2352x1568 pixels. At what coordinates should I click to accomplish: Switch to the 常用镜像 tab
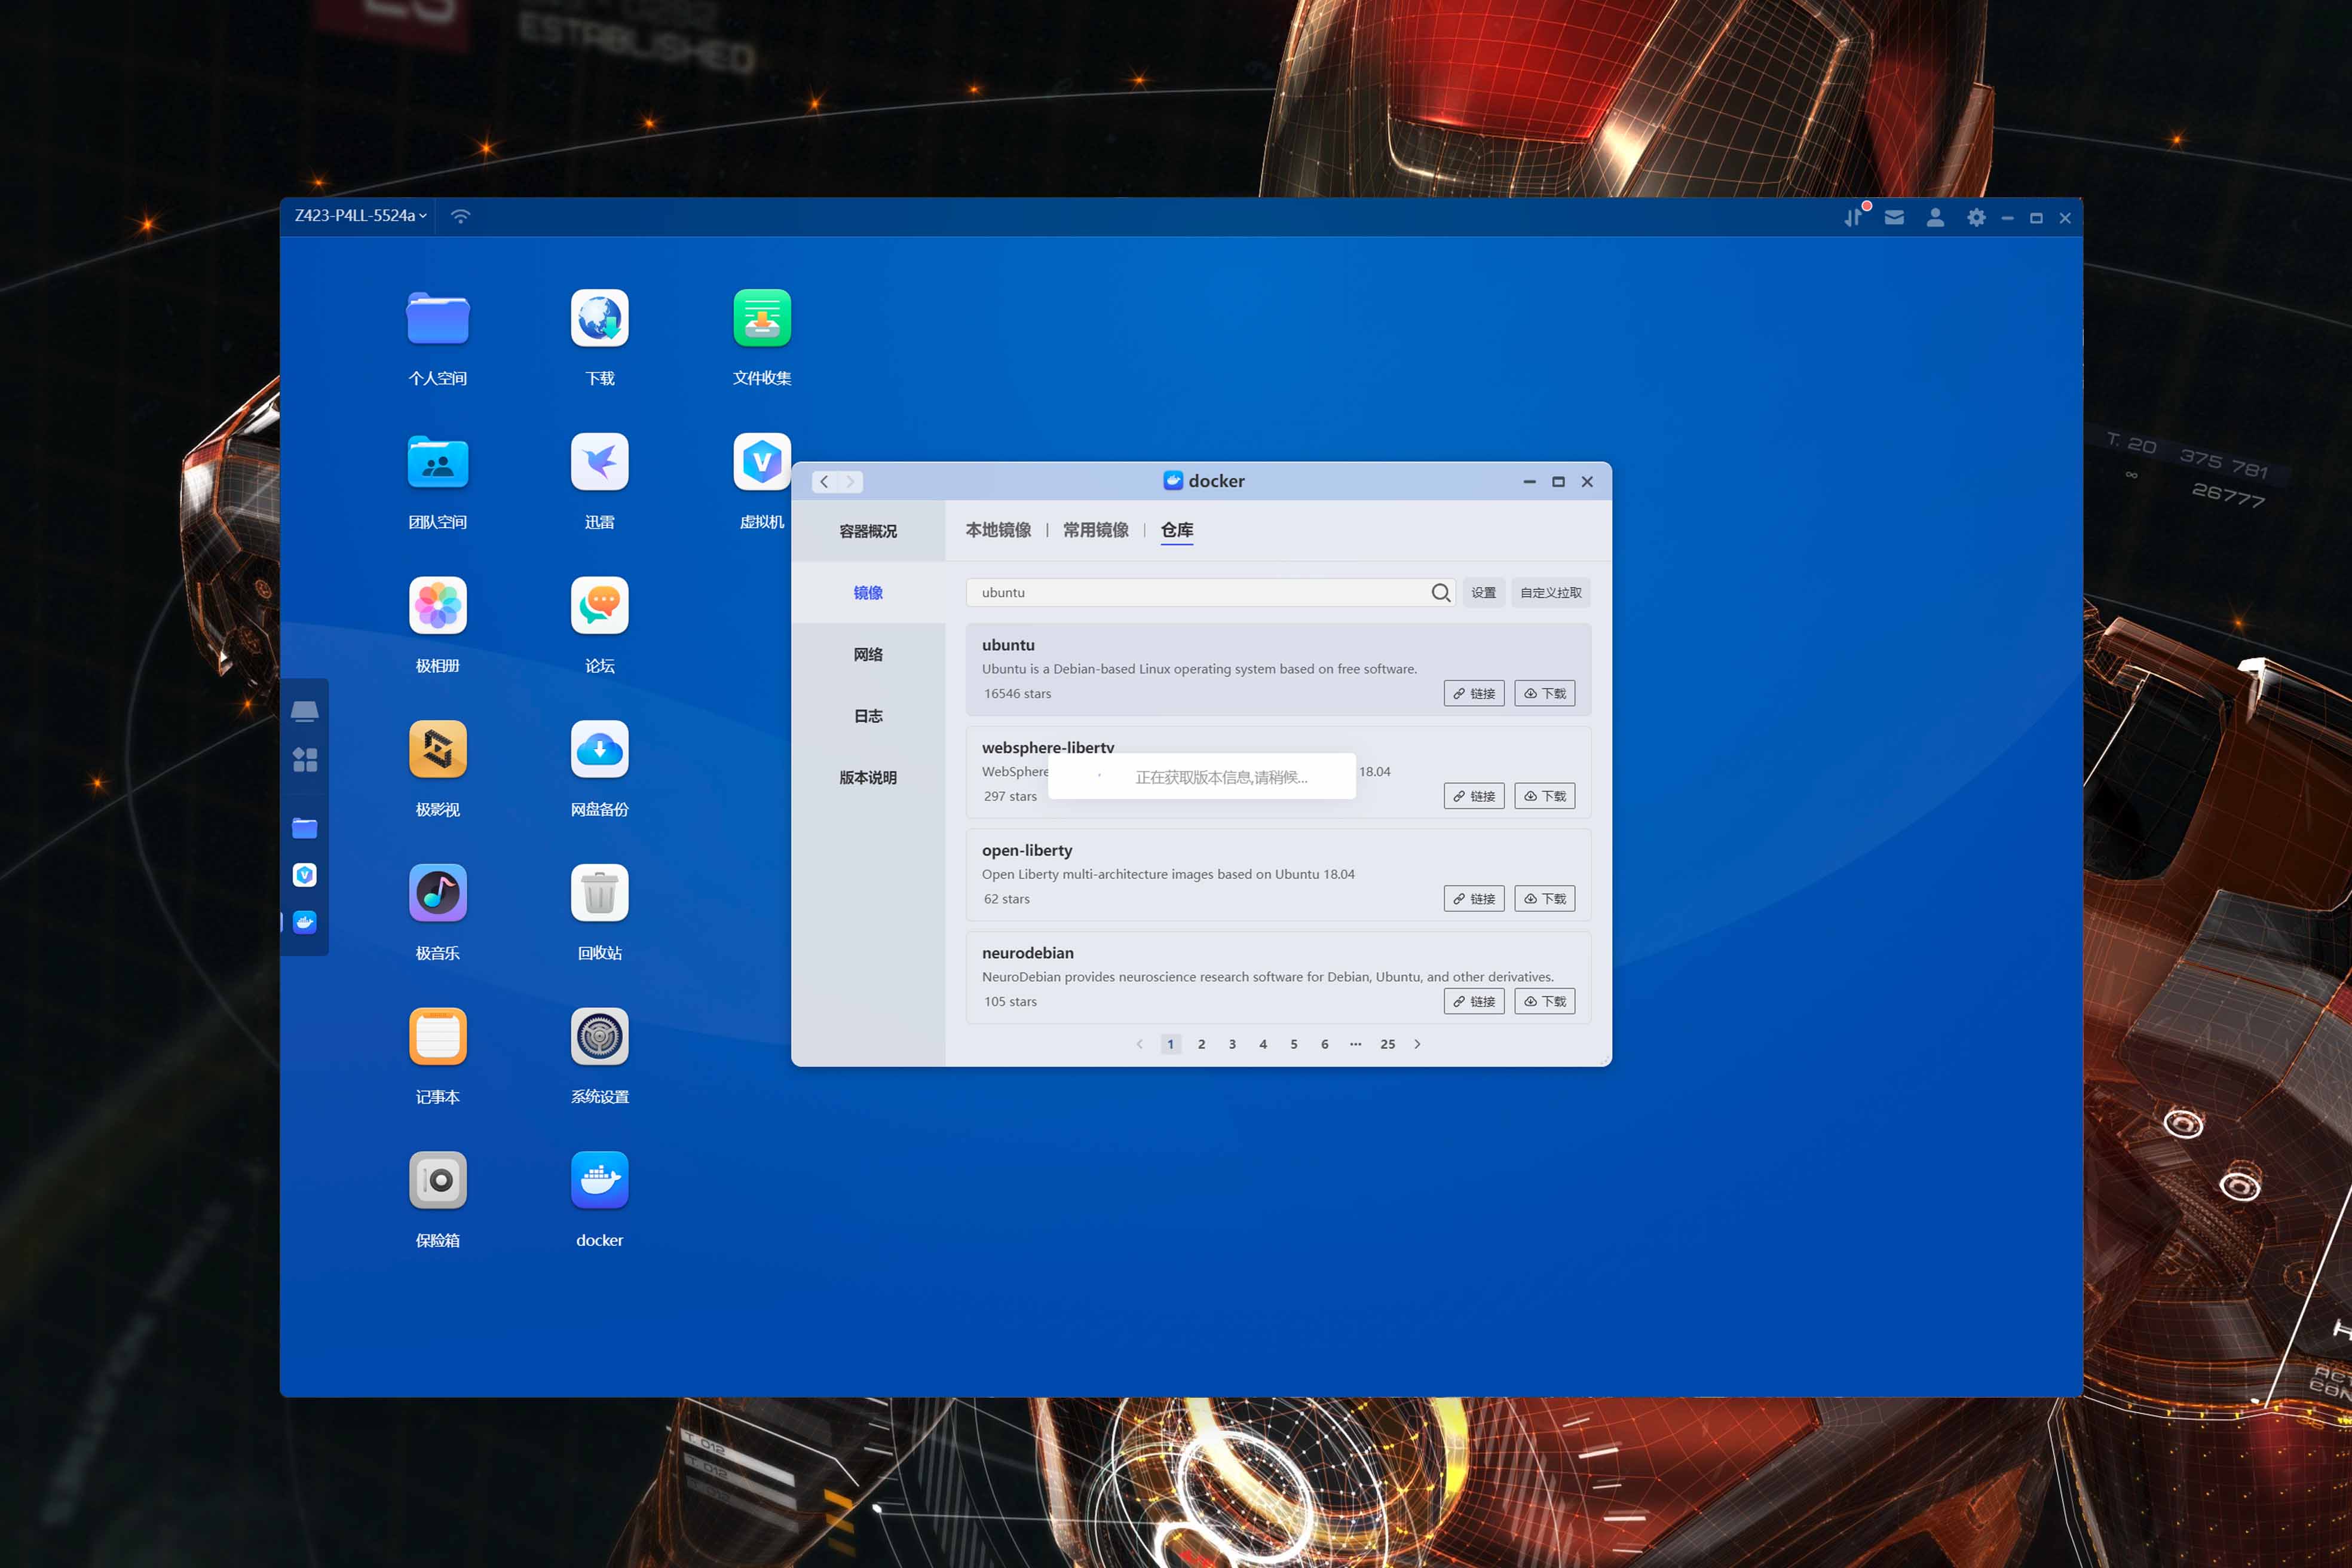tap(1096, 530)
